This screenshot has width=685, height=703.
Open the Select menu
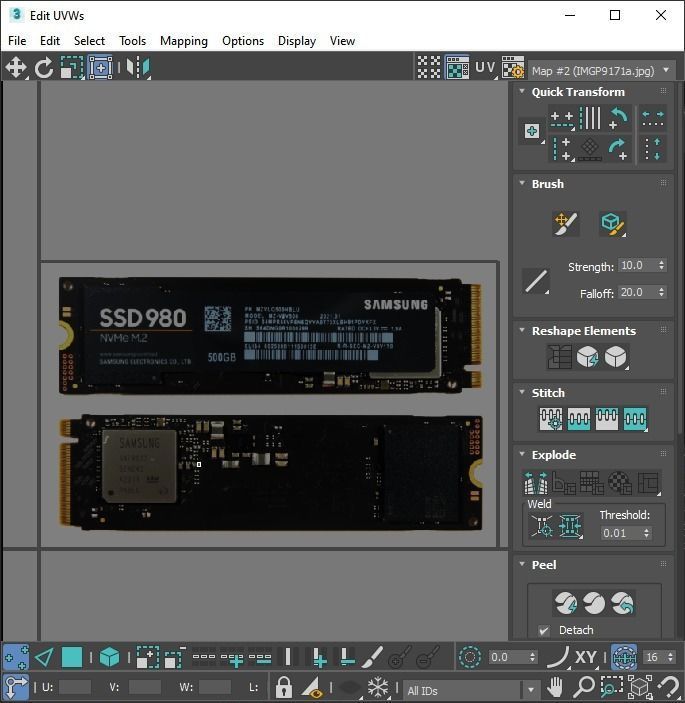[x=89, y=41]
